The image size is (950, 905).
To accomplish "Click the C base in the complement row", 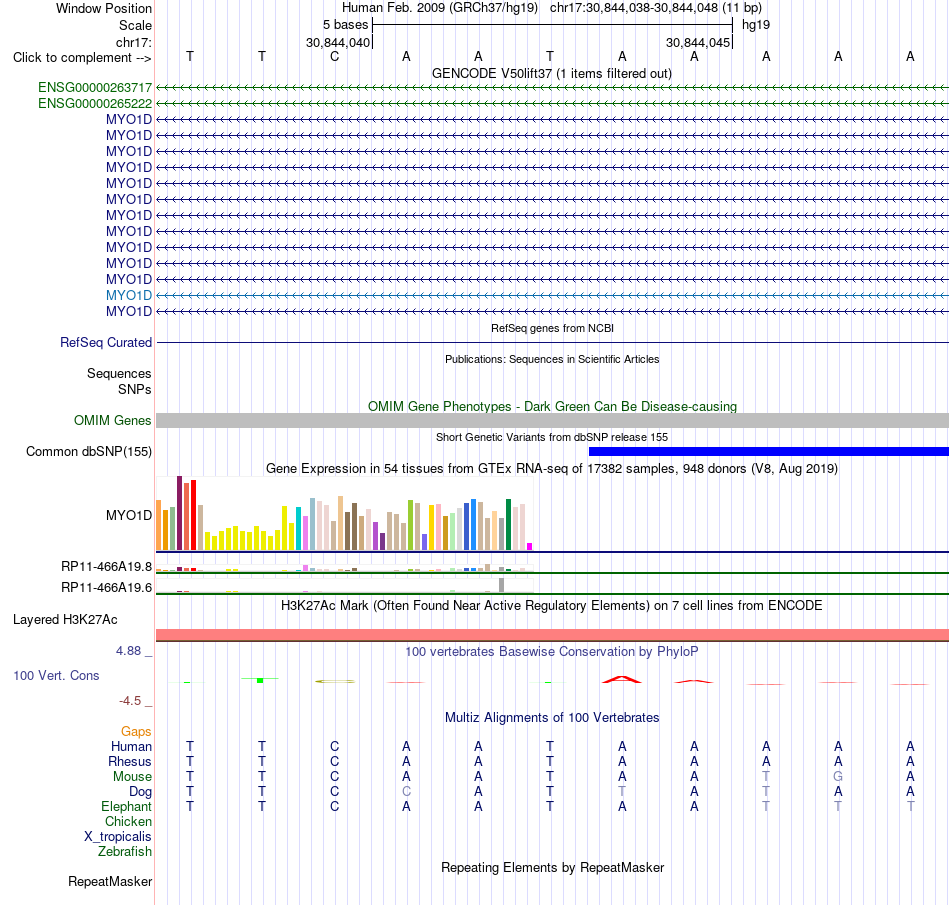I will click(334, 57).
